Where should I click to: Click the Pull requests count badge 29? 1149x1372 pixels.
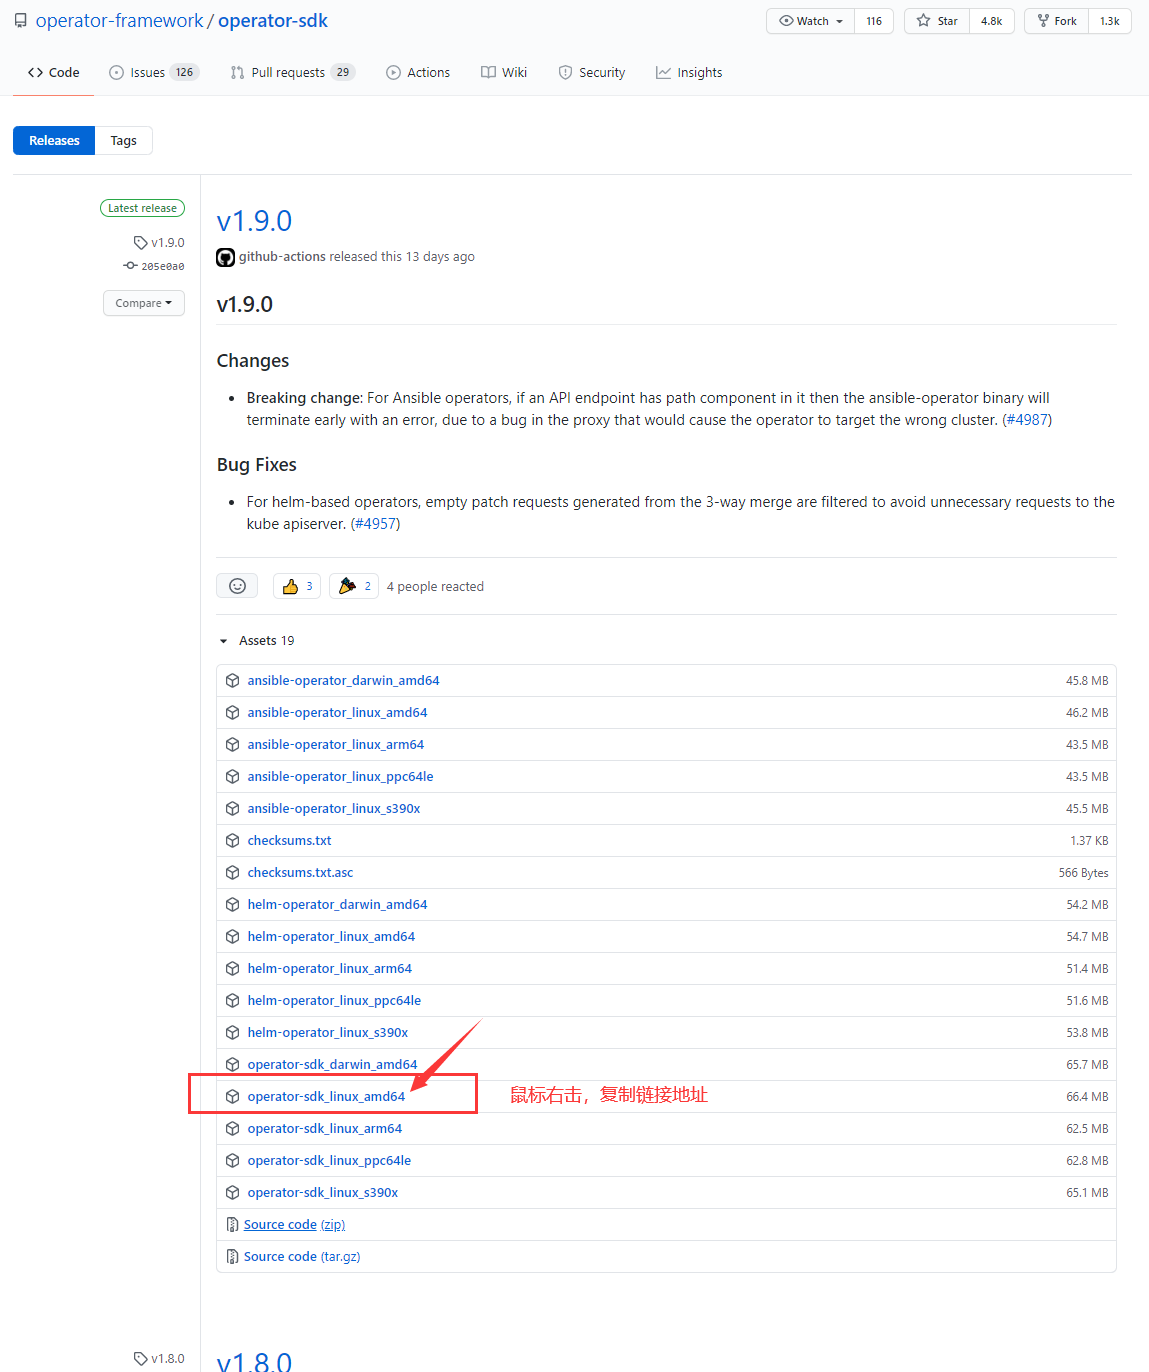click(x=343, y=72)
